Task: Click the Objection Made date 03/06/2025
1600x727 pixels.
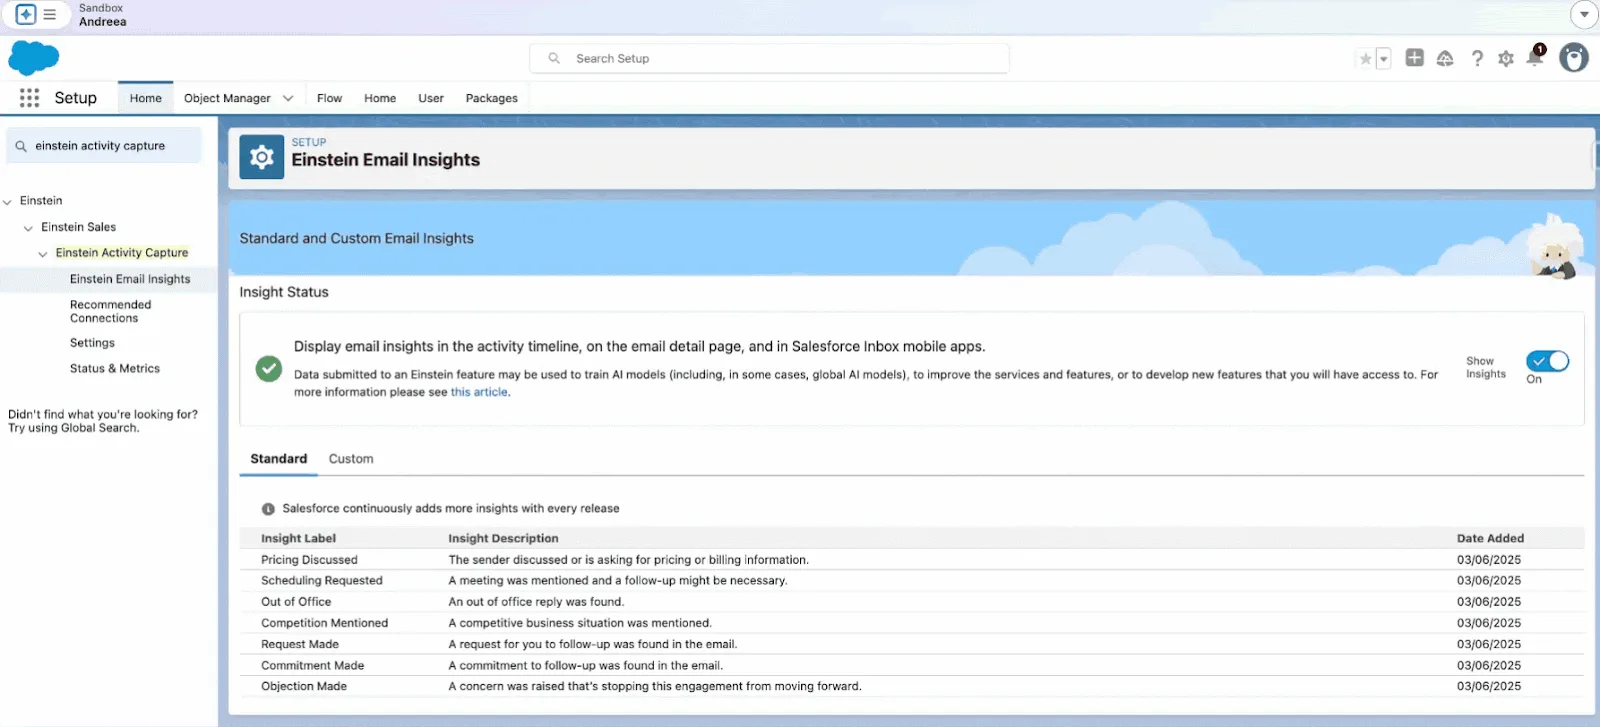Action: [1489, 686]
